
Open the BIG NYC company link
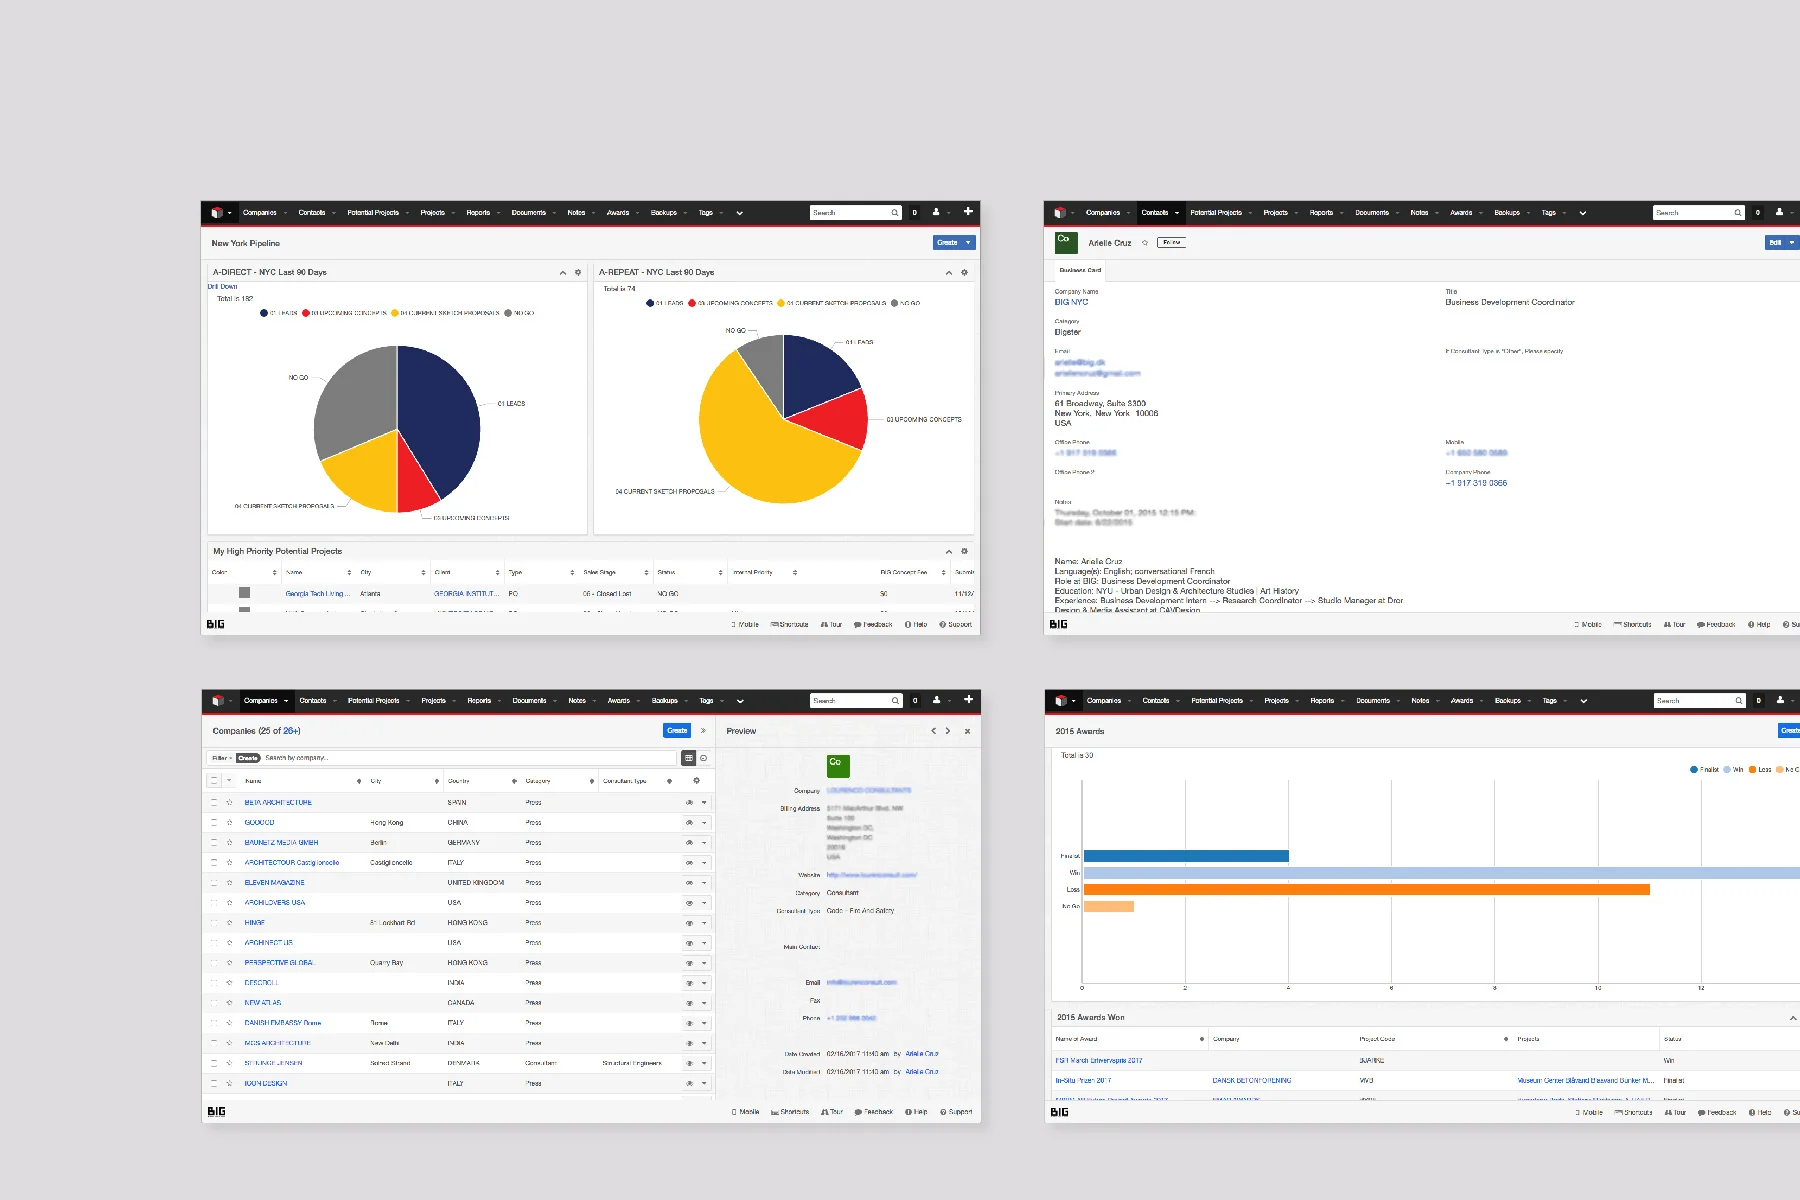tap(1071, 302)
